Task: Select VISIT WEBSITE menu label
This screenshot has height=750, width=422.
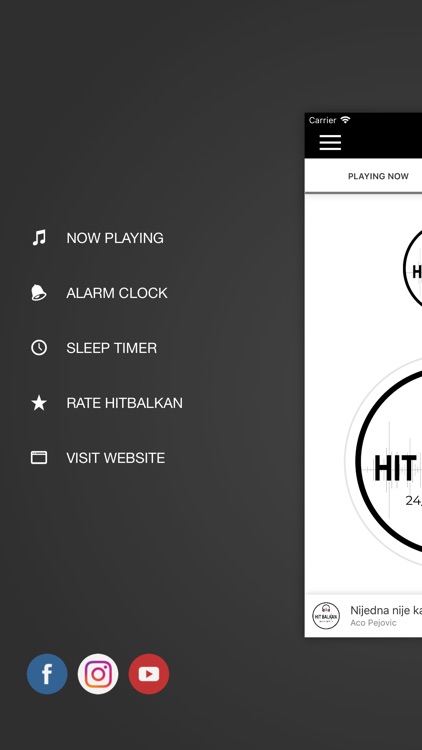Action: click(115, 458)
